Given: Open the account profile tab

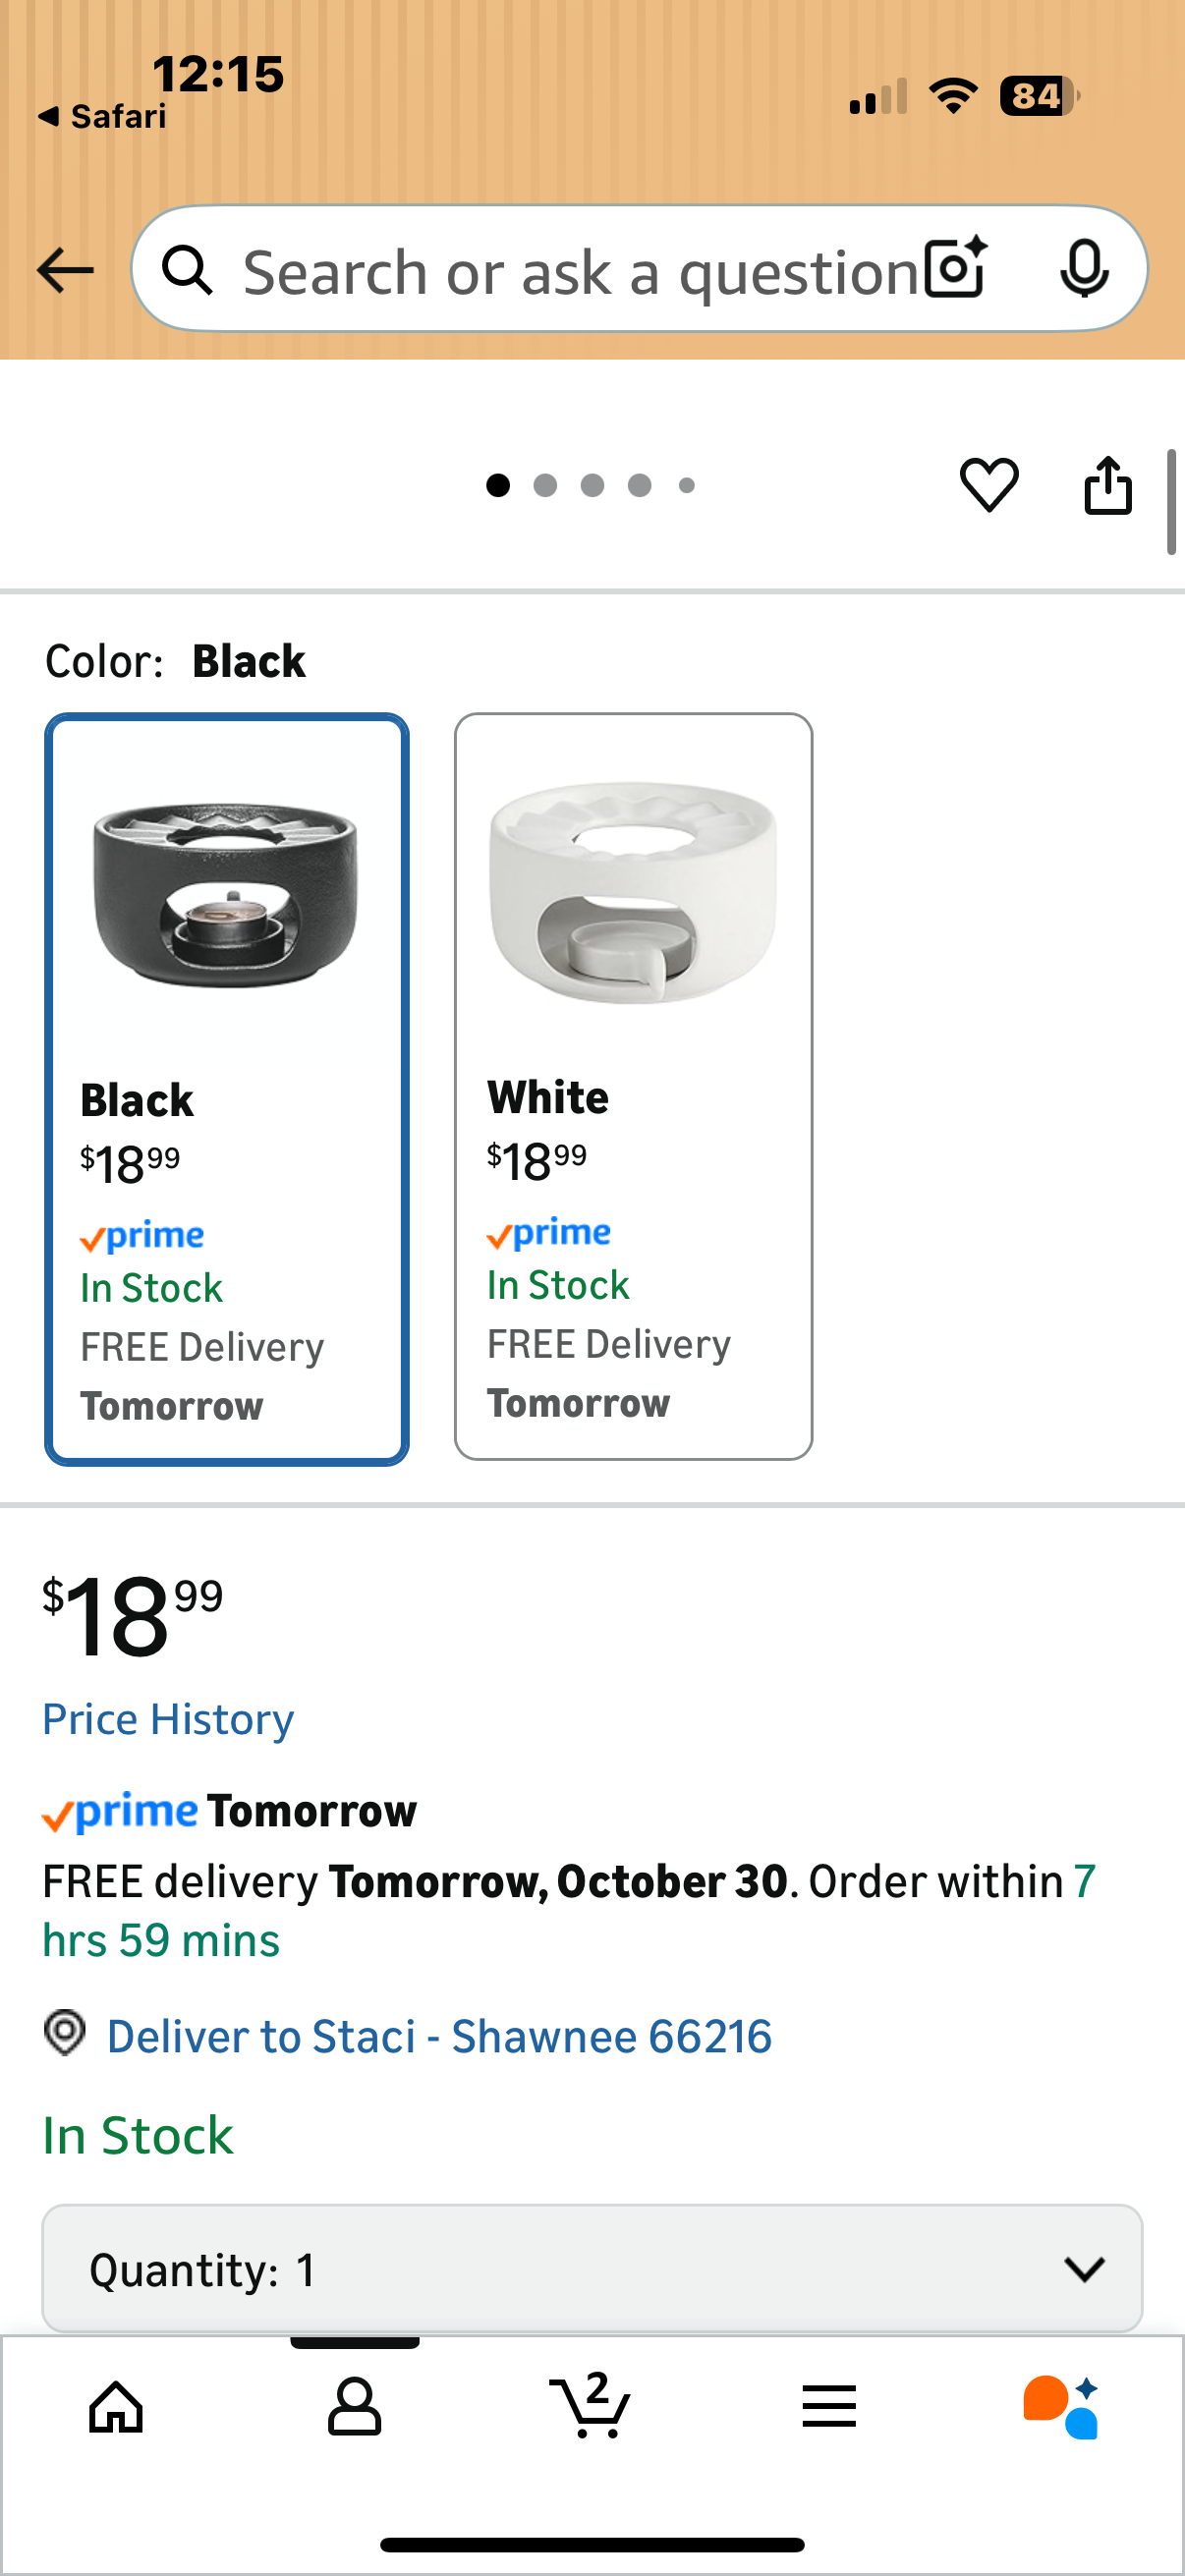Looking at the screenshot, I should pyautogui.click(x=355, y=2406).
